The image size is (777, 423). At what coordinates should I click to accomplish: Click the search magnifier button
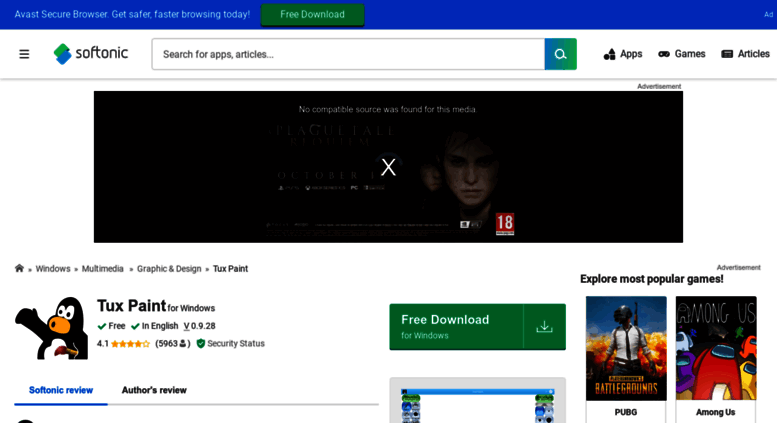tap(560, 54)
